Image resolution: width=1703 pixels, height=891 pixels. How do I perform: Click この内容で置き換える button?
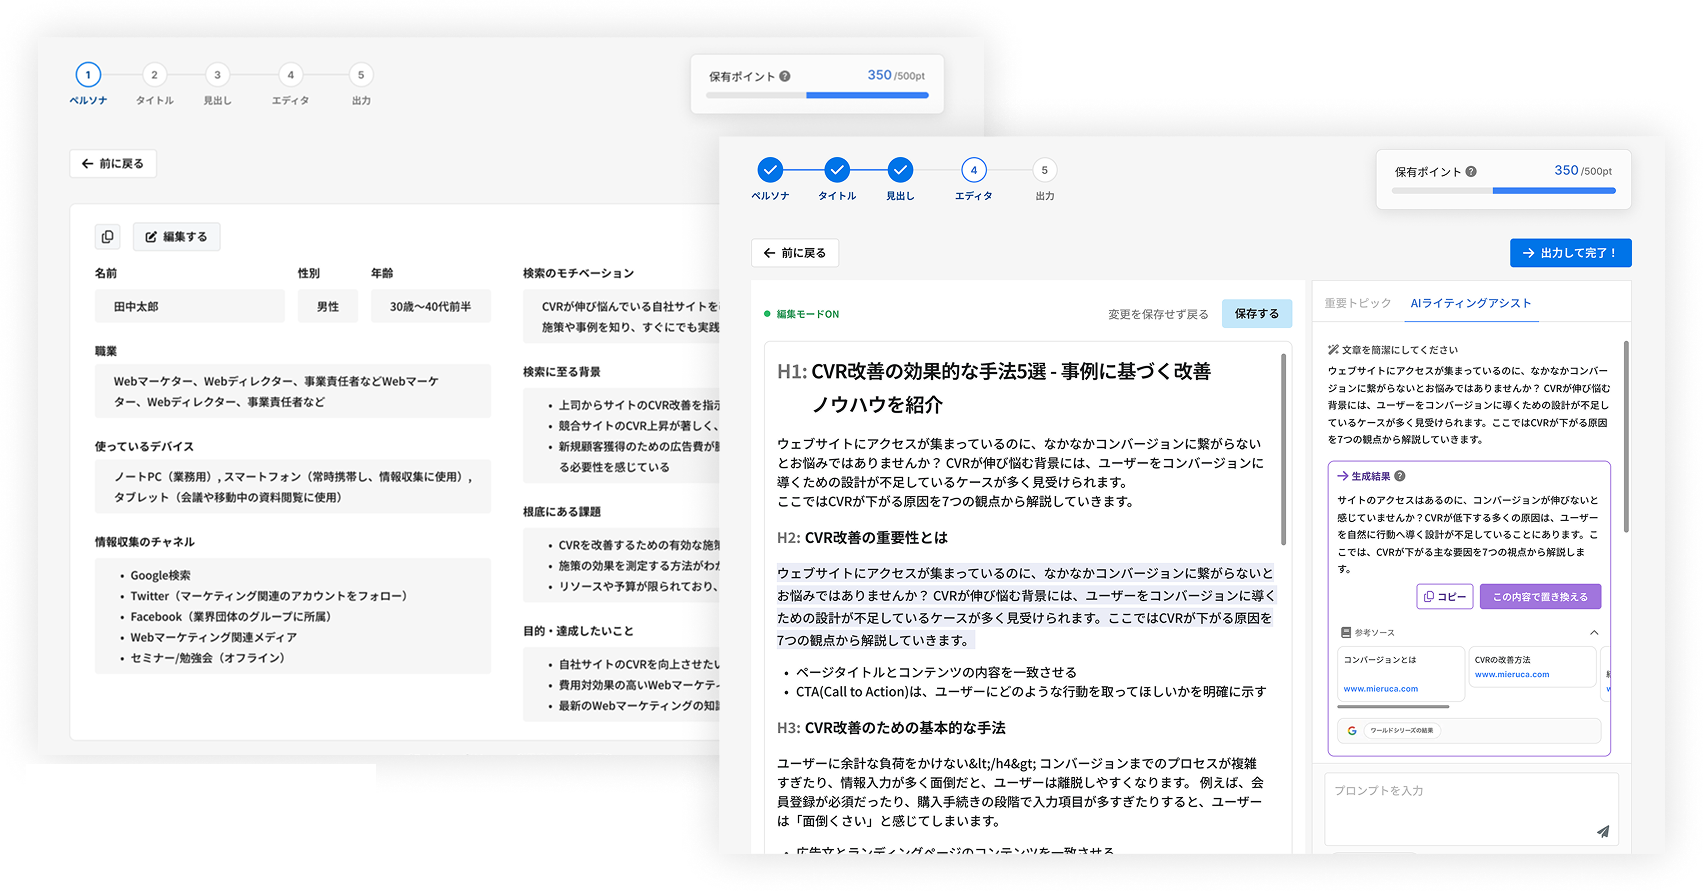[1540, 597]
